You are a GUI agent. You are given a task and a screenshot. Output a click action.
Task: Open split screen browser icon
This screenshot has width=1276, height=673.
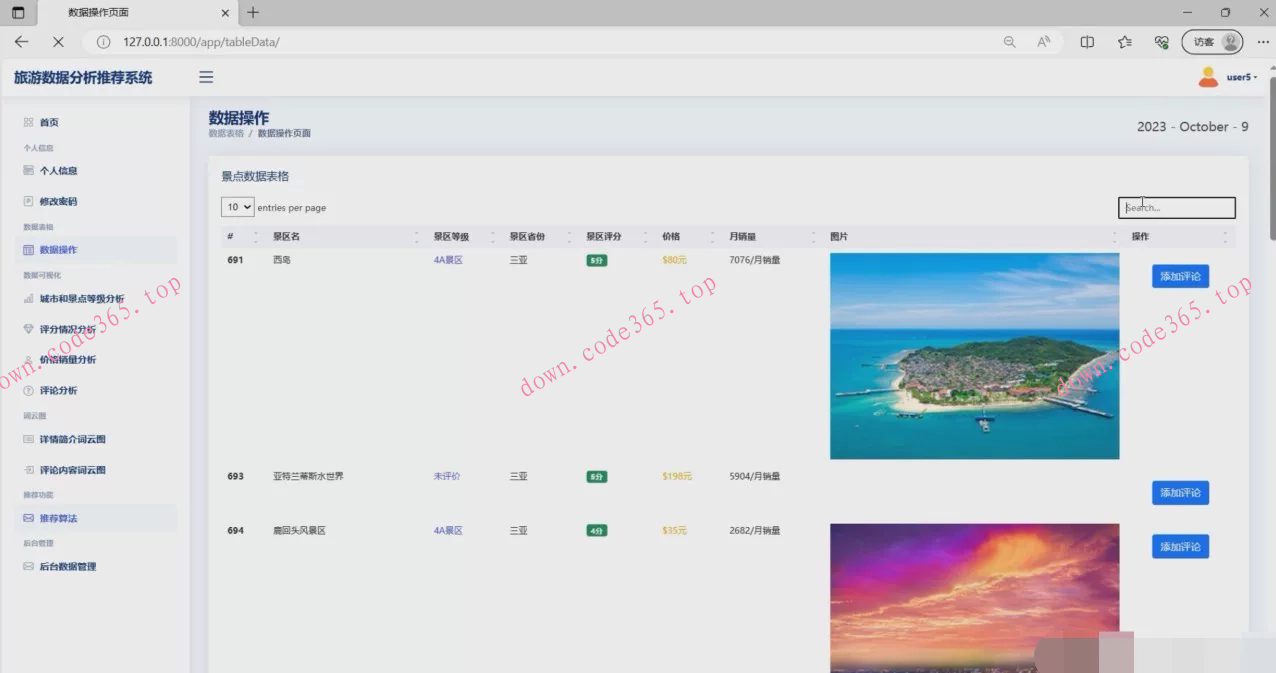(x=1087, y=42)
